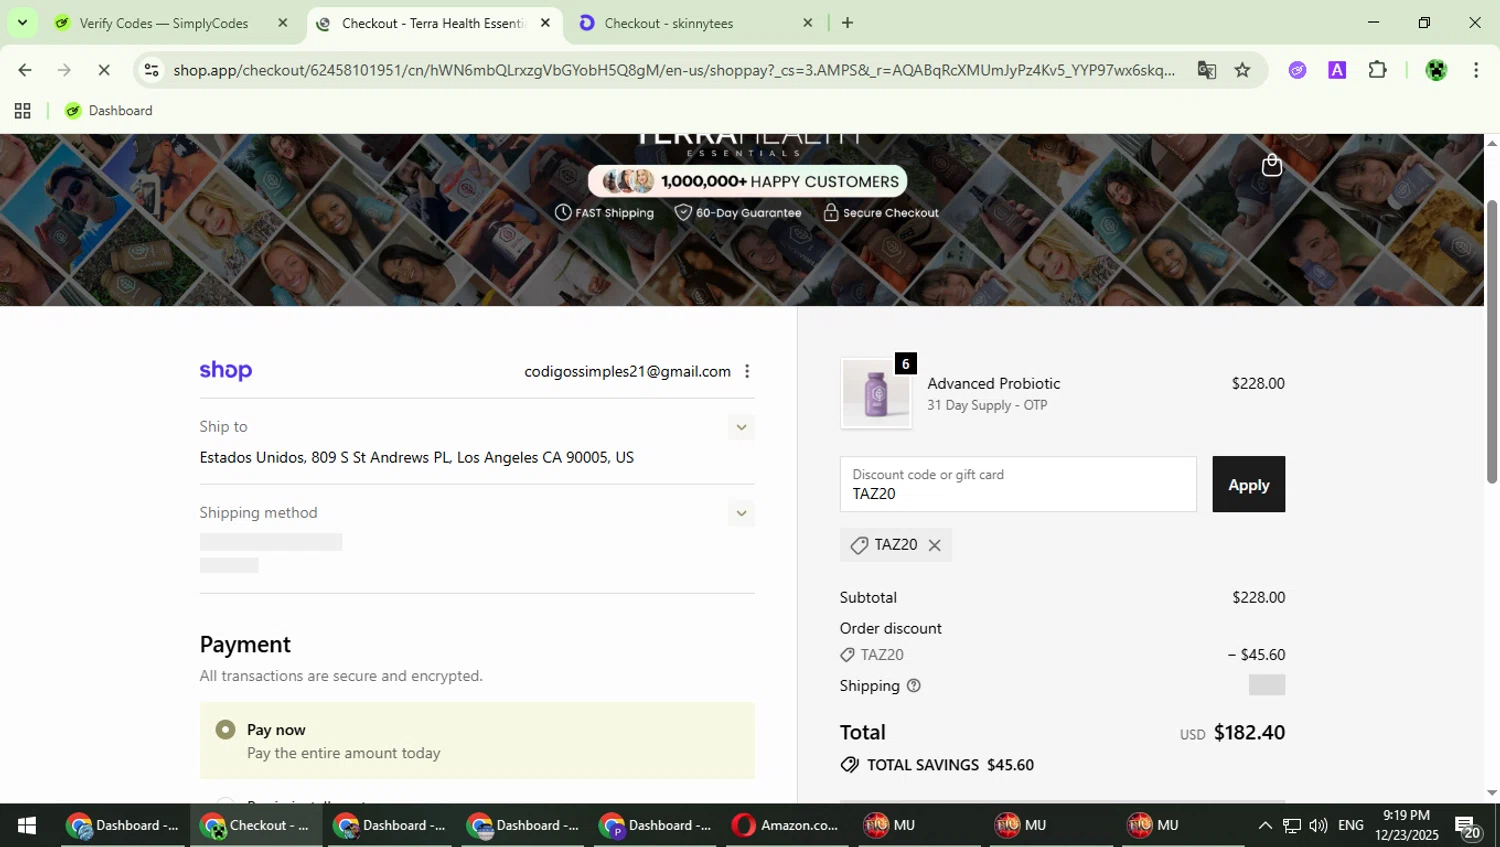Expand the Shipping method section

741,513
